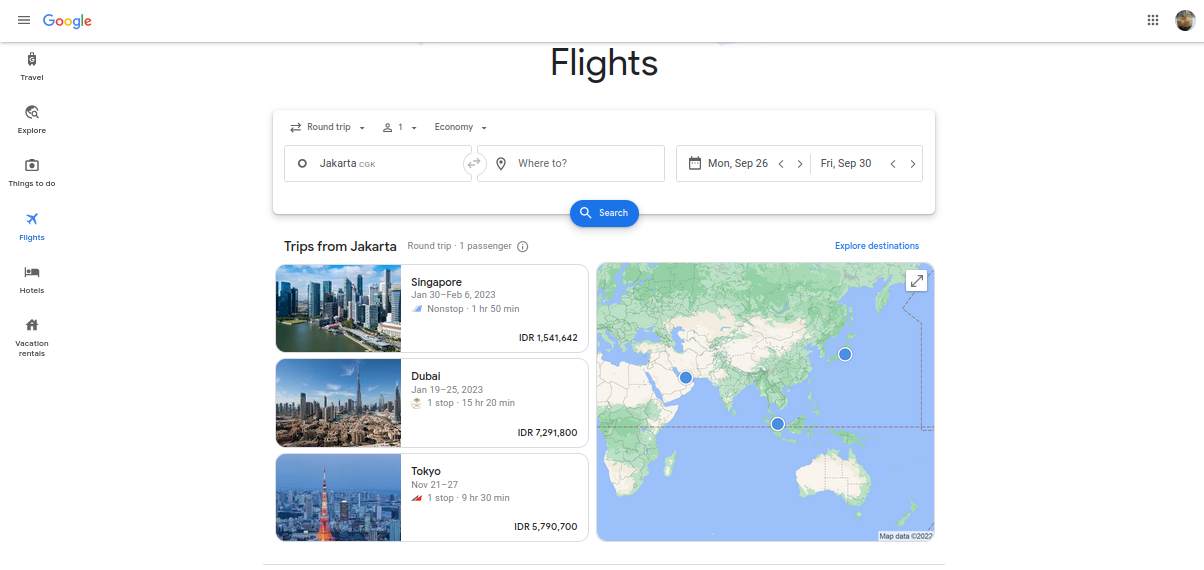Expand the map to fullscreen
Screen dimensions: 1204x570
click(917, 281)
